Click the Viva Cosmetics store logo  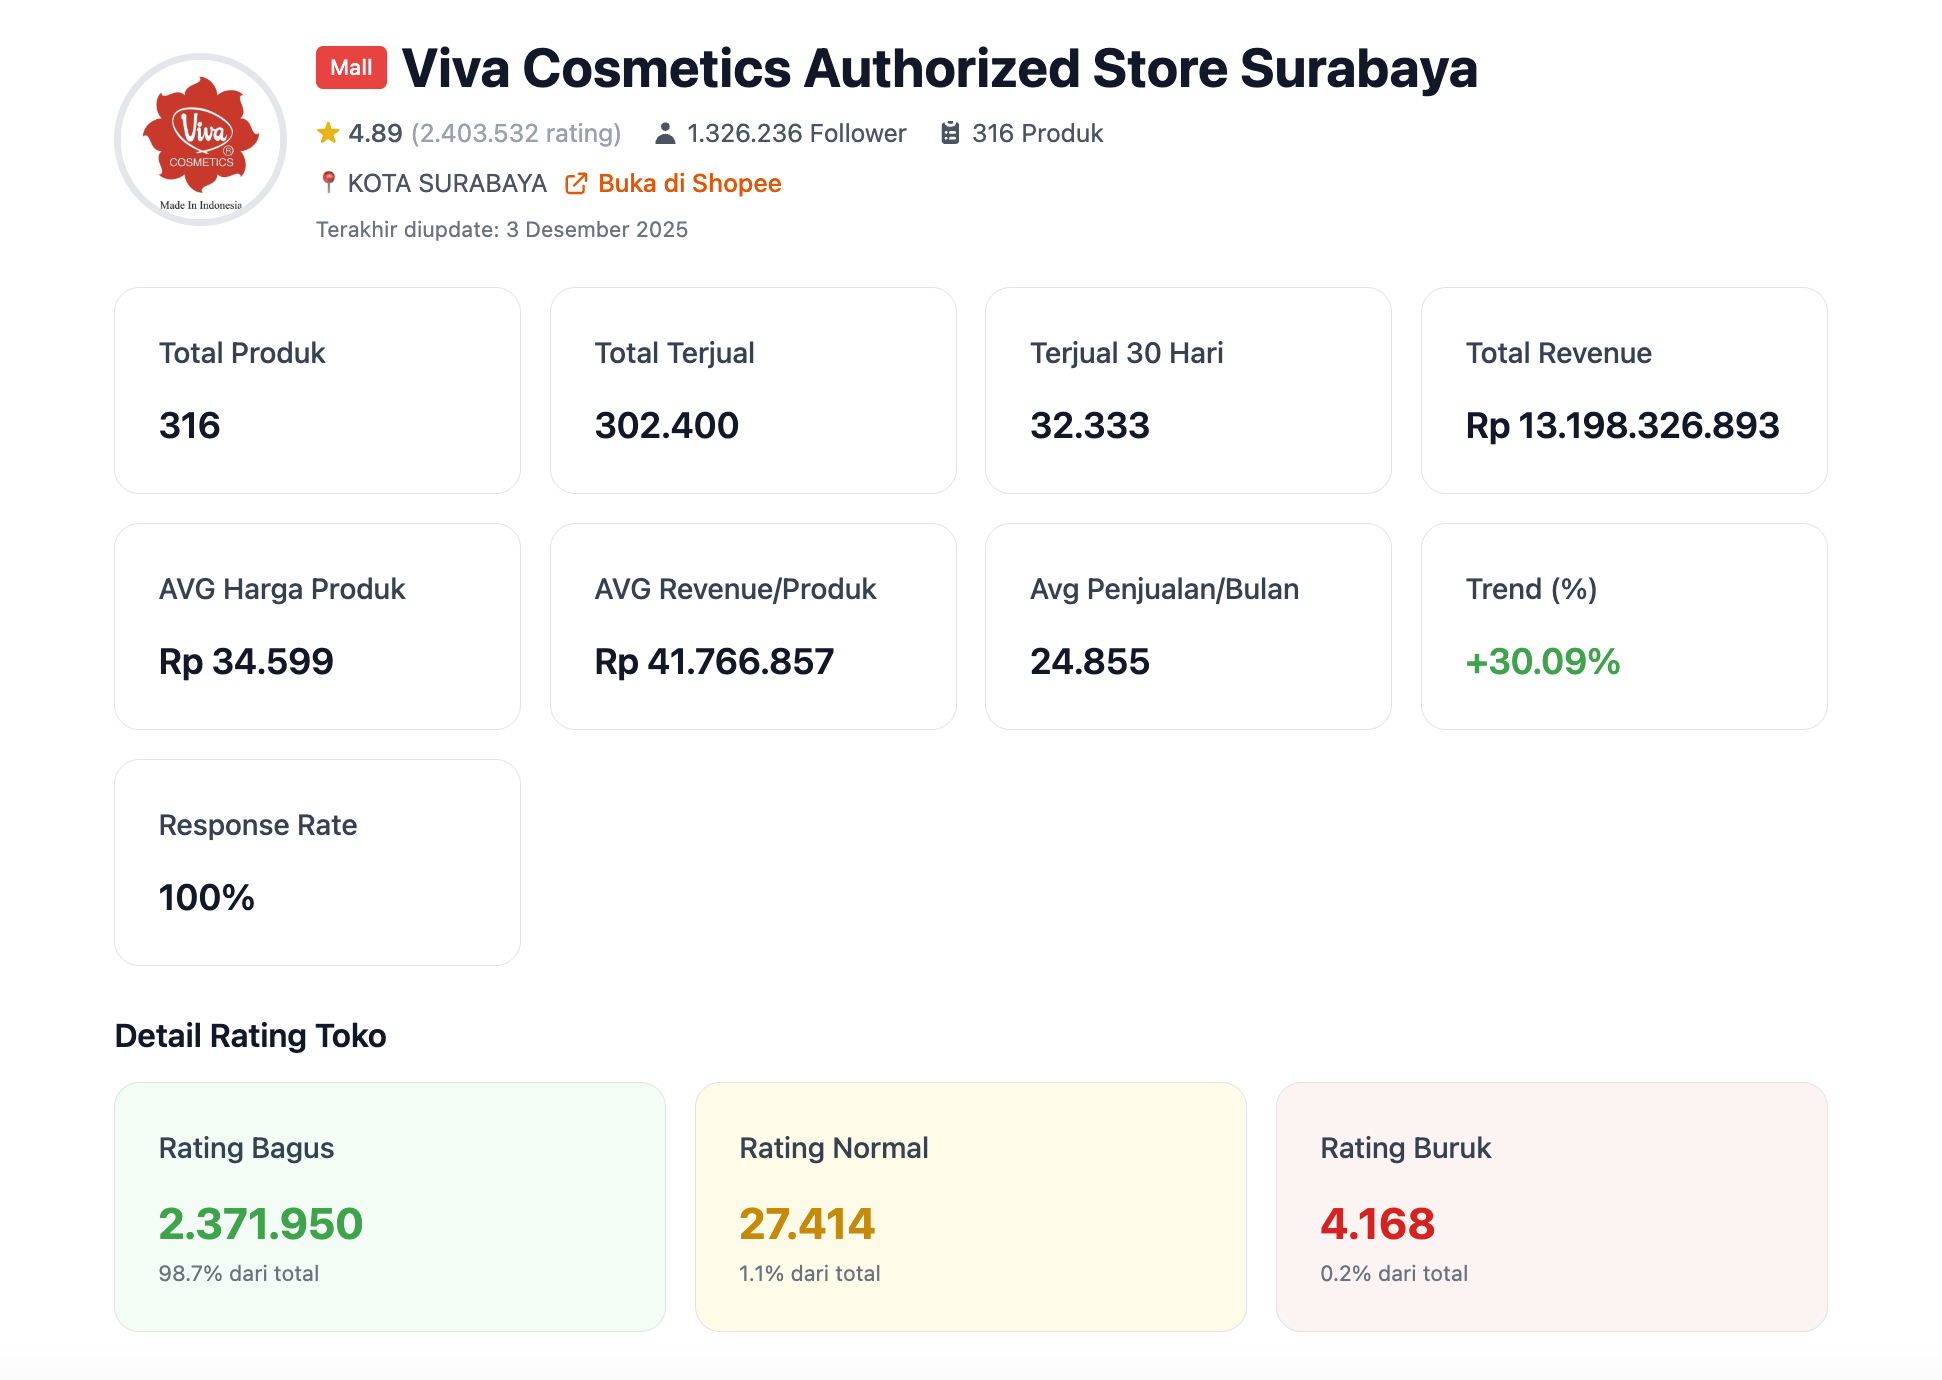point(201,139)
